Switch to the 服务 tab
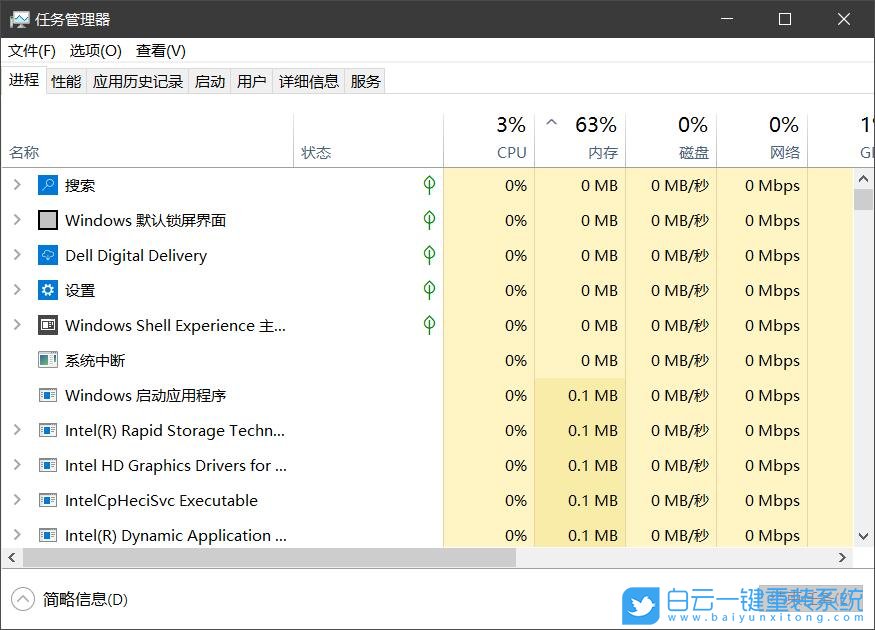Viewport: 875px width, 630px height. tap(365, 81)
